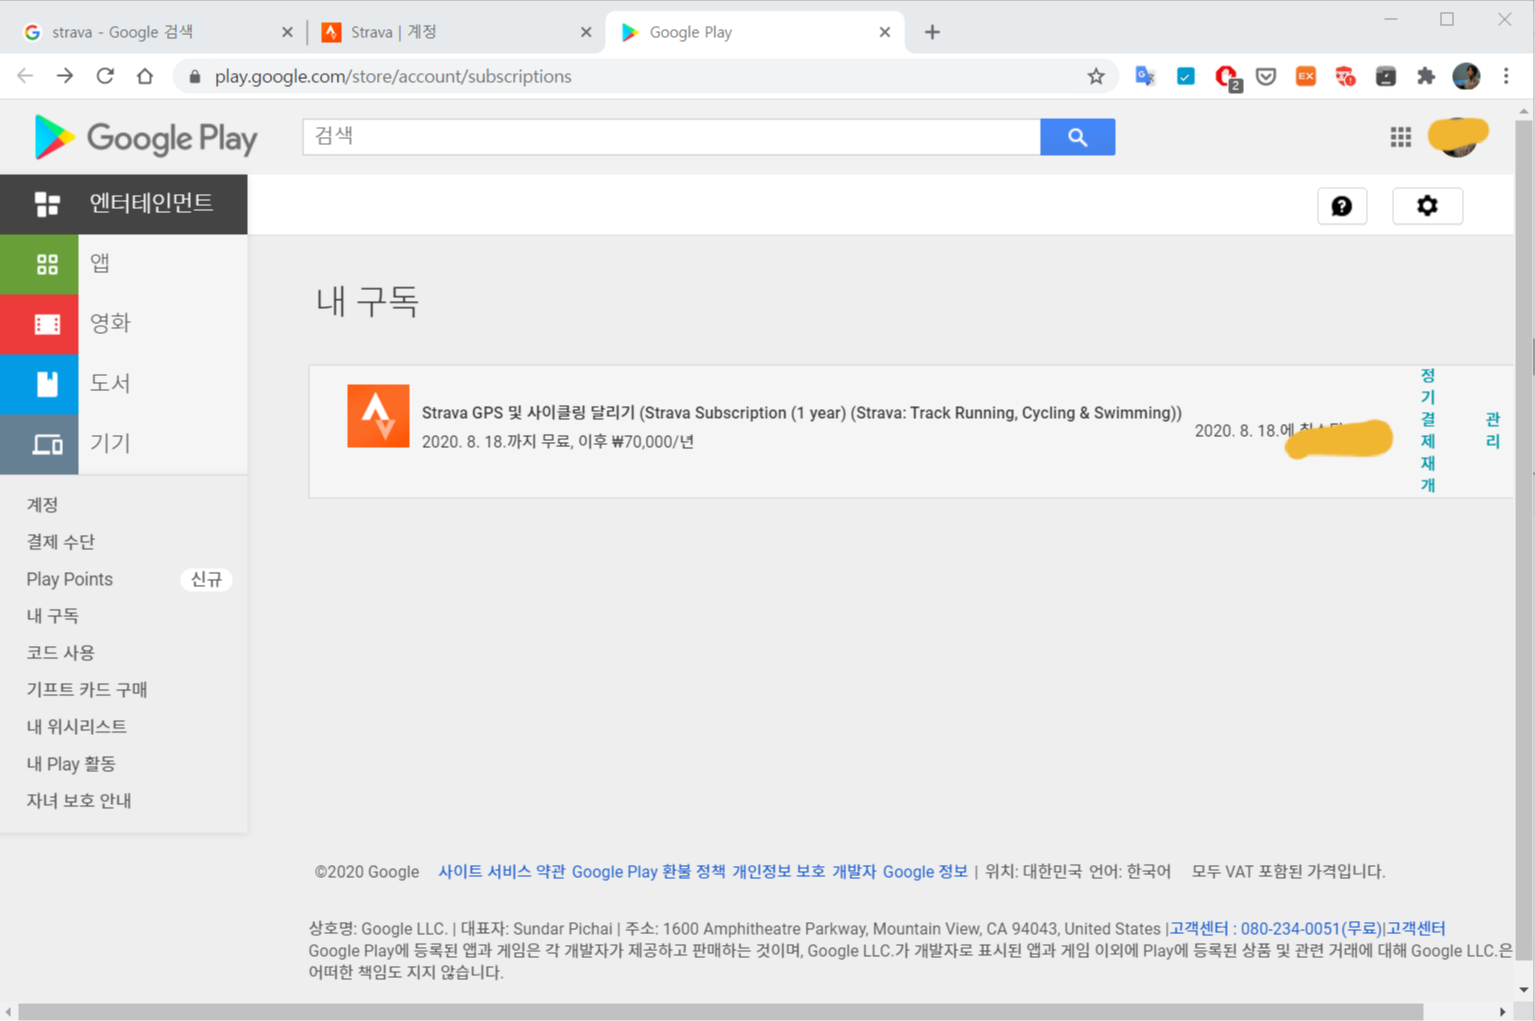Image resolution: width=1535 pixels, height=1021 pixels.
Task: Click 관리 link for Strava subscription
Action: tap(1493, 430)
